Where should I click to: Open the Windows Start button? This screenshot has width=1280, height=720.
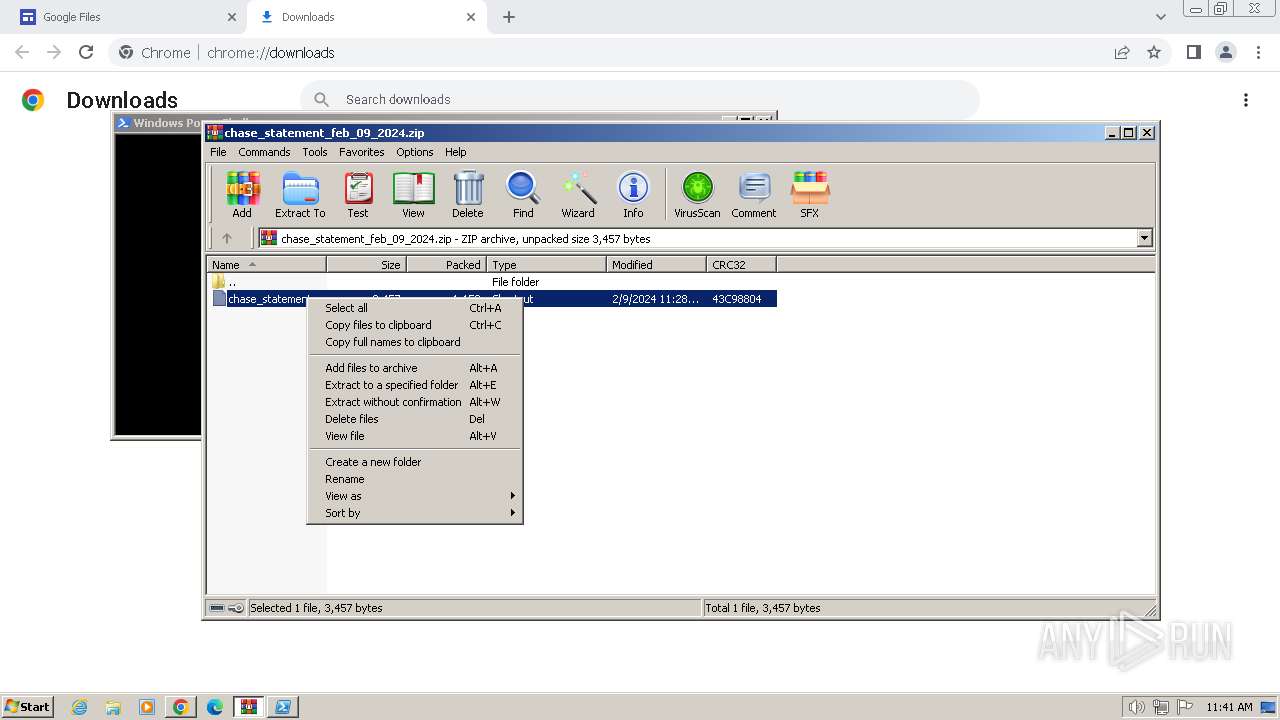click(28, 706)
